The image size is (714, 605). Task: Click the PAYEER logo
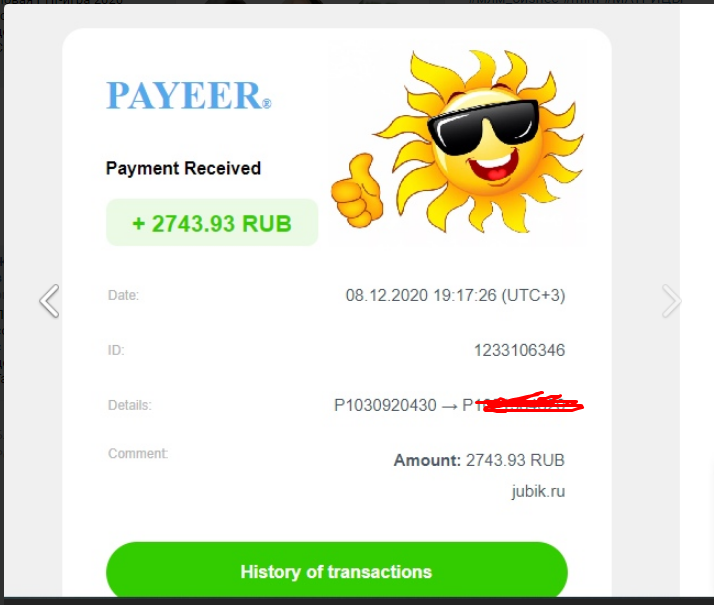coord(189,96)
